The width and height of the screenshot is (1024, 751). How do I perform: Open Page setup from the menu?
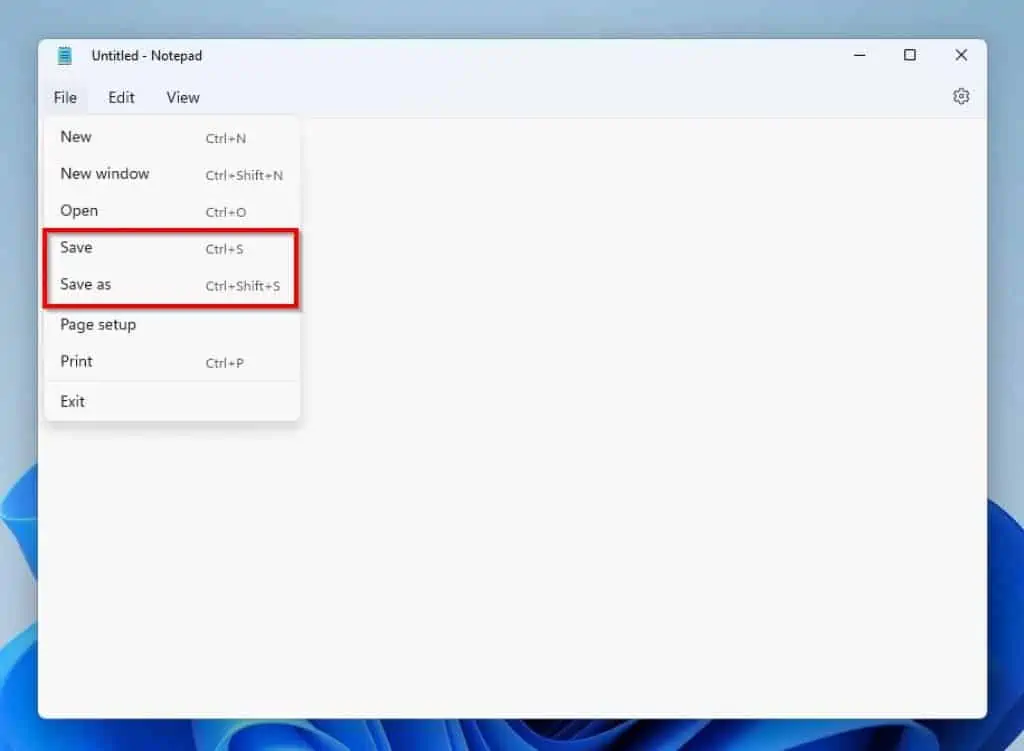click(172, 325)
